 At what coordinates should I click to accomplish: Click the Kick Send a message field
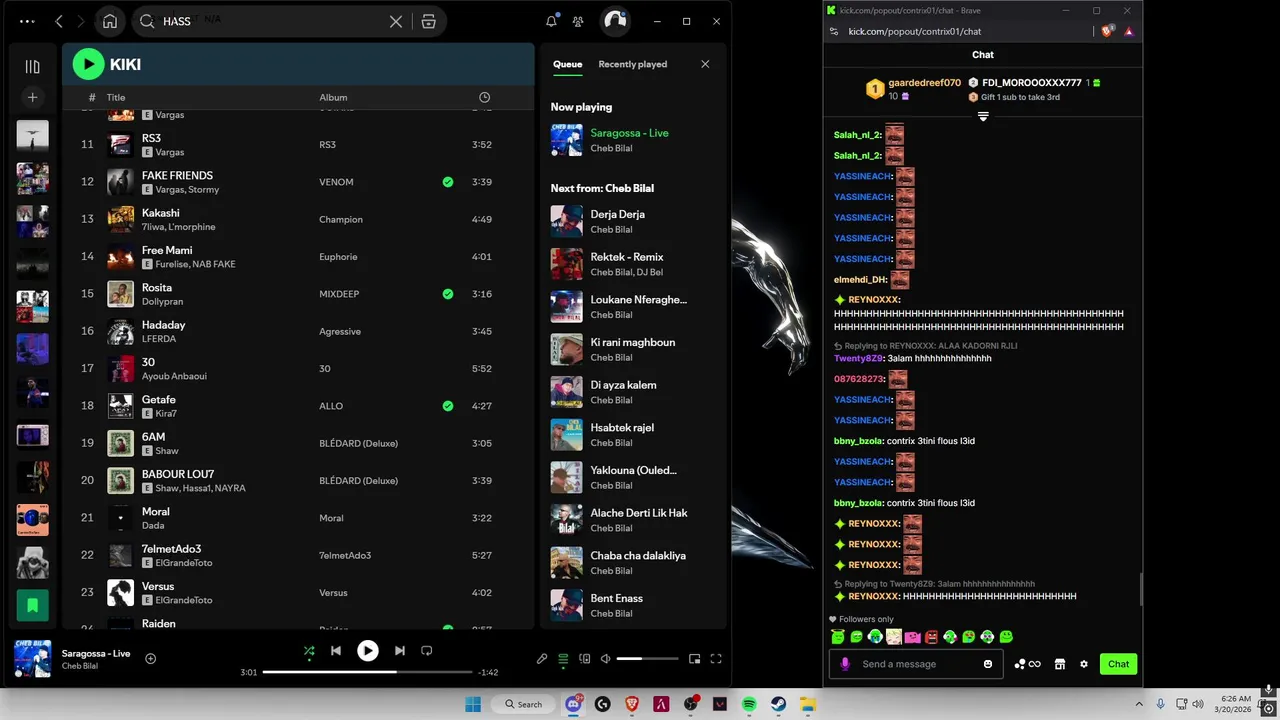coord(917,664)
